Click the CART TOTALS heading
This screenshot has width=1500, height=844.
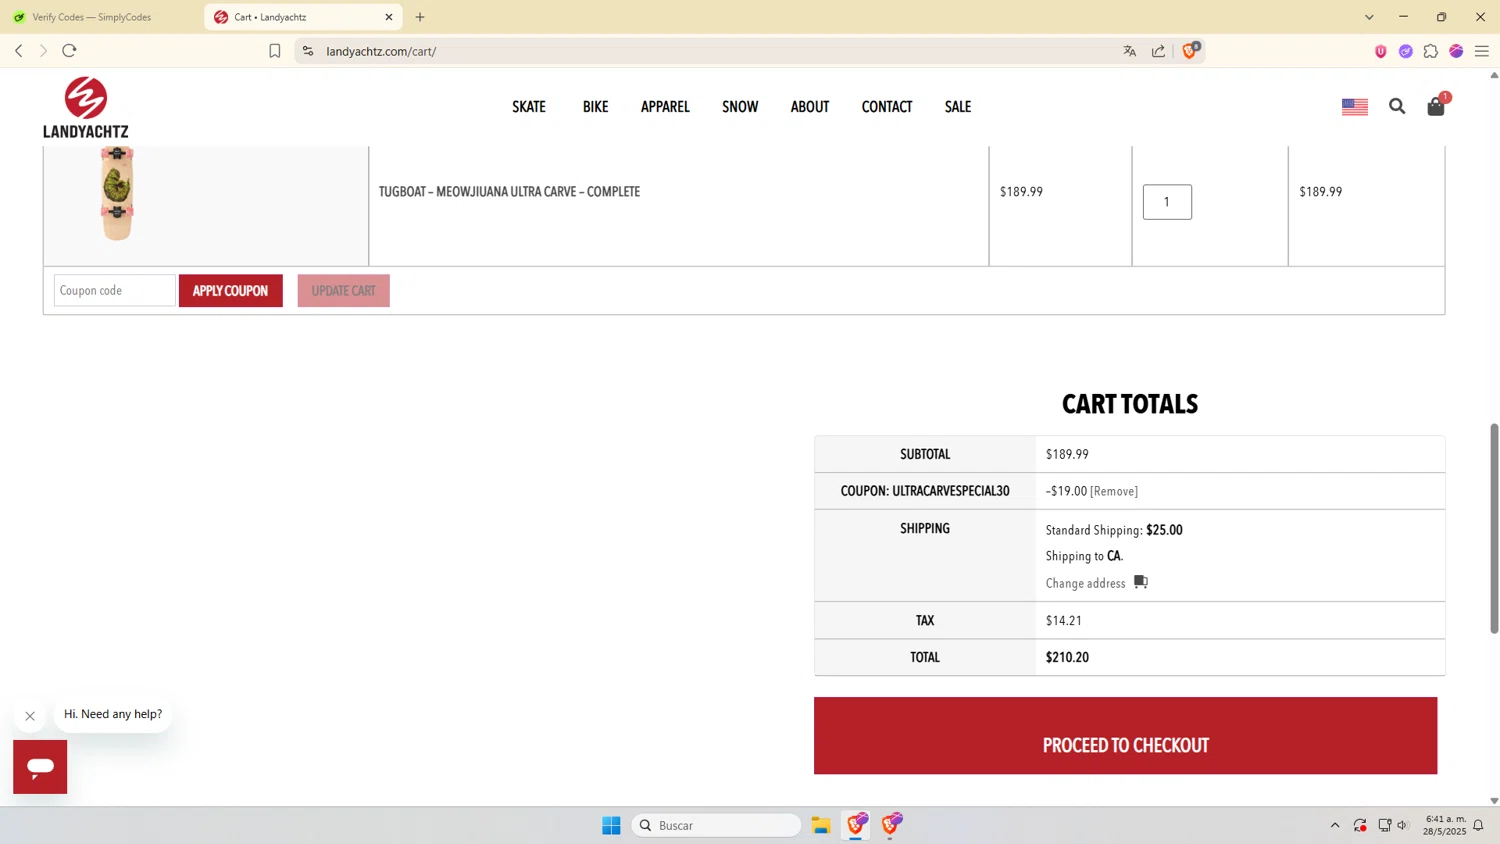(x=1130, y=404)
